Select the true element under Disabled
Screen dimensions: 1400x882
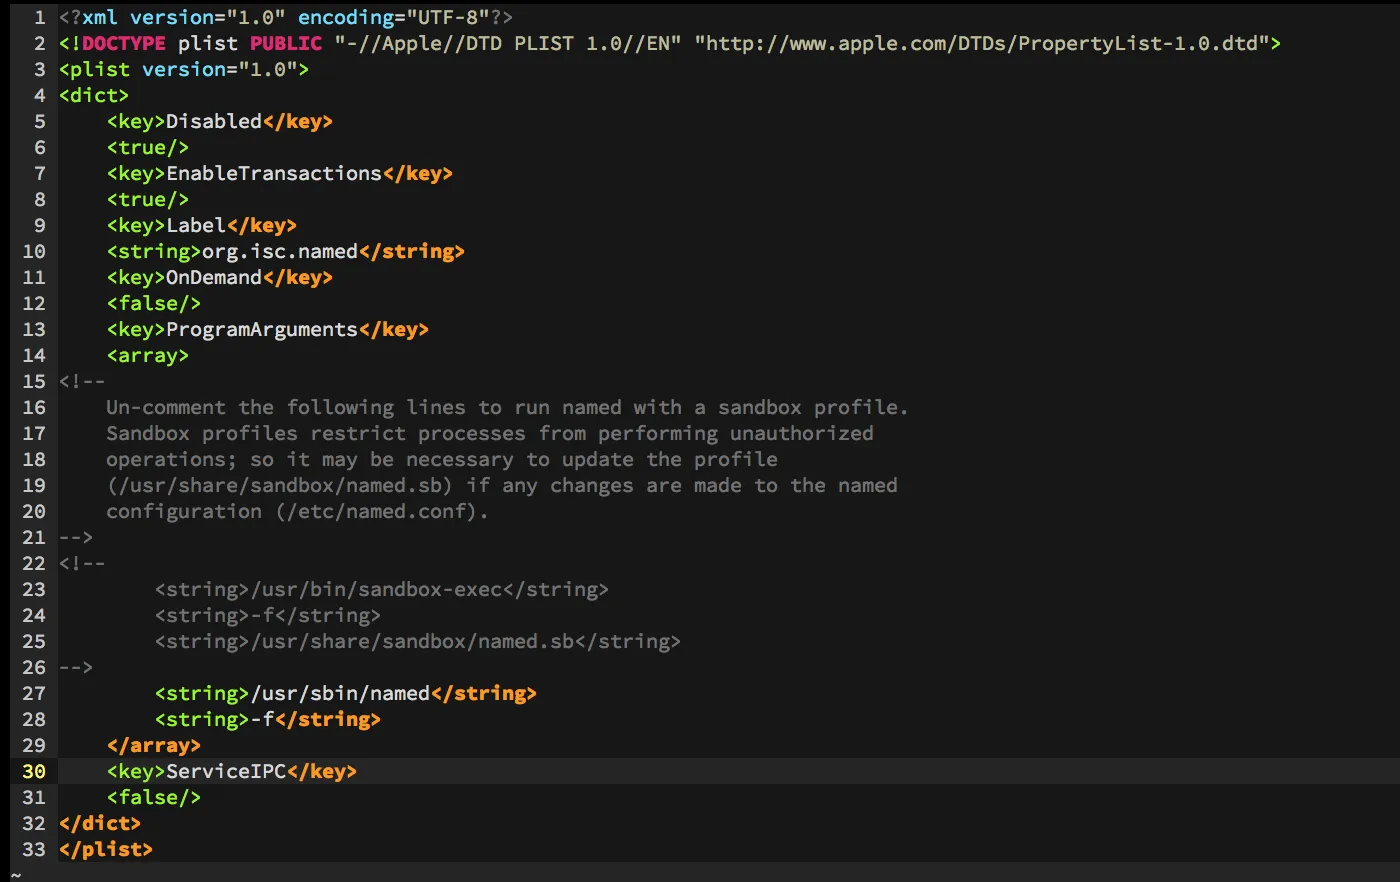(147, 147)
